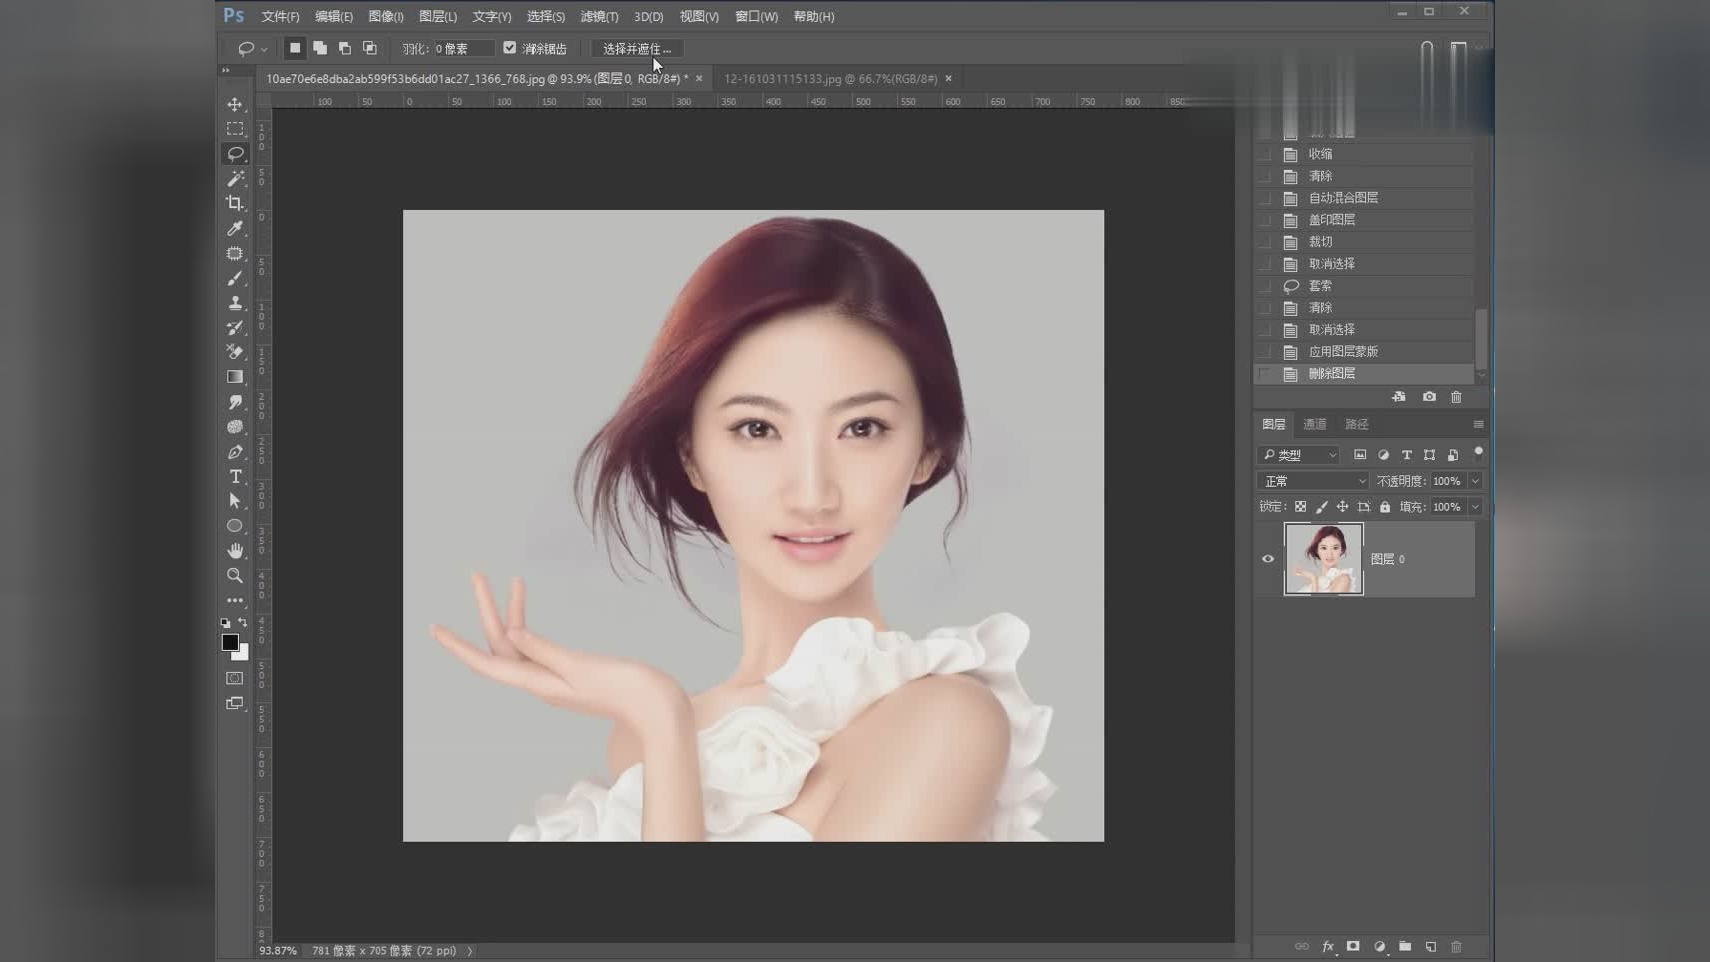Select Add to Selection mode button
This screenshot has height=962, width=1710.
pos(320,48)
